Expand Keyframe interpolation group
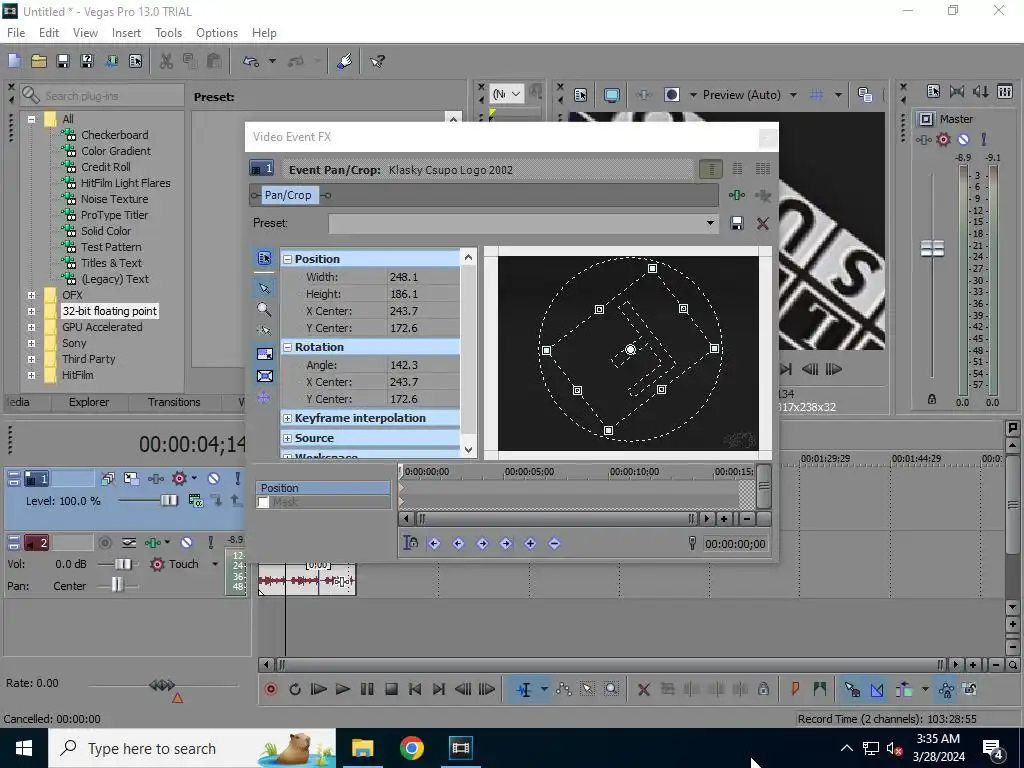Viewport: 1024px width, 768px height. click(287, 418)
